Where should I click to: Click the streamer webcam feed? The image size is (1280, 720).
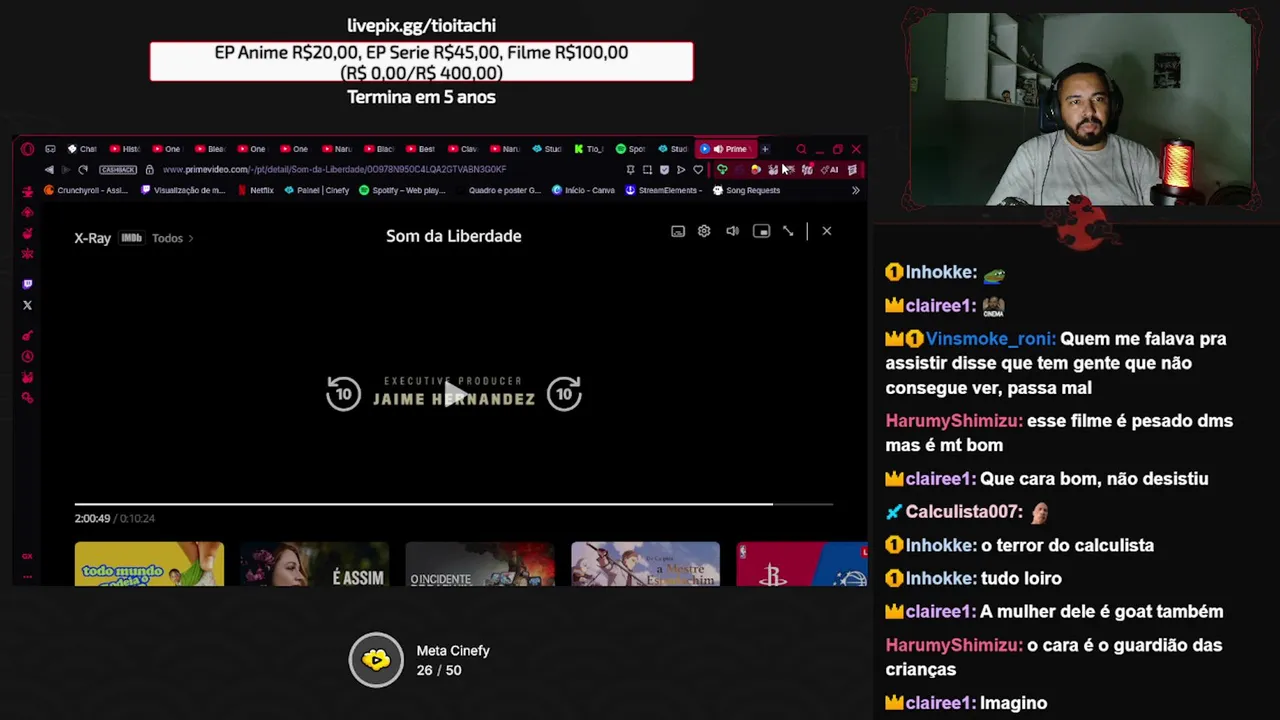pyautogui.click(x=1080, y=110)
